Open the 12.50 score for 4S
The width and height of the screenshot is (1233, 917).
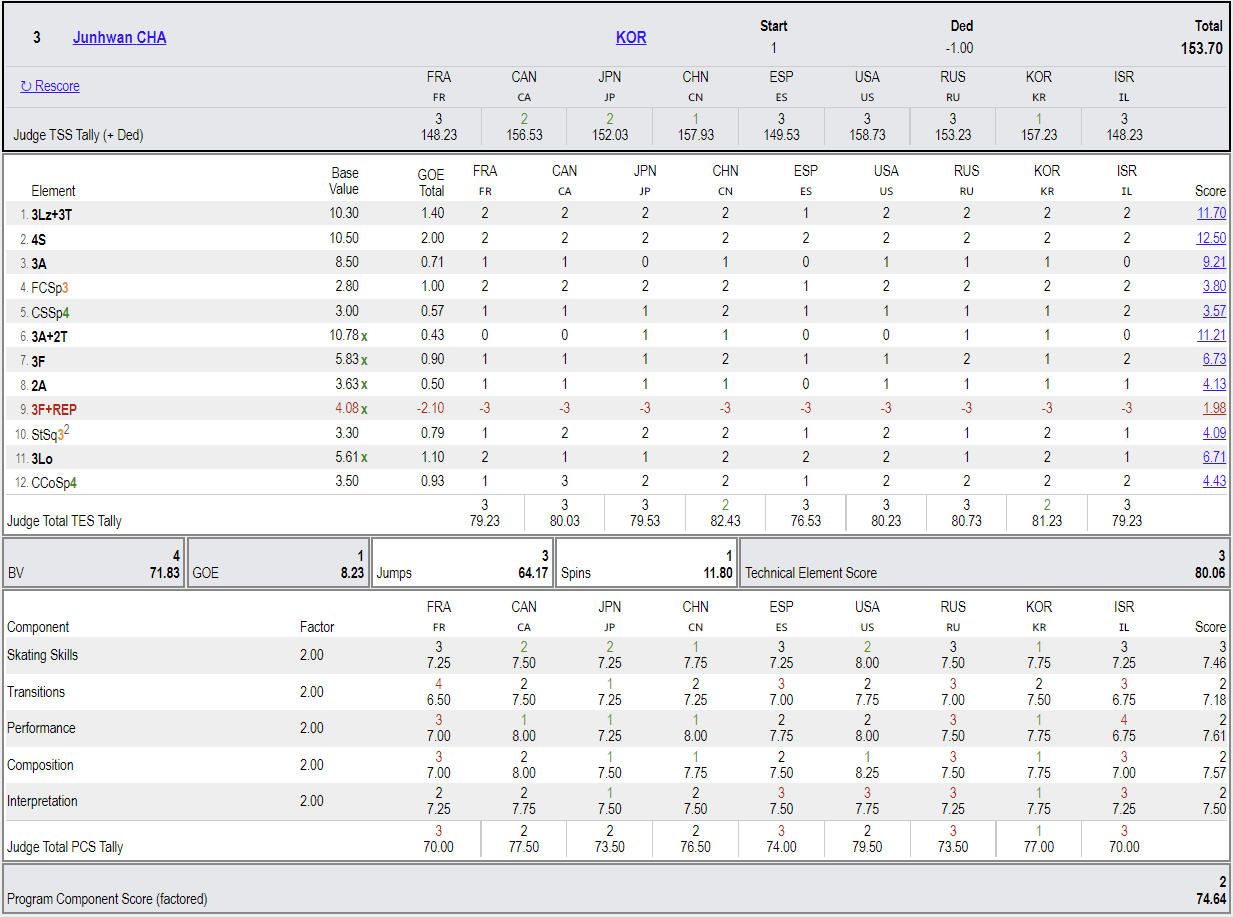[1211, 238]
